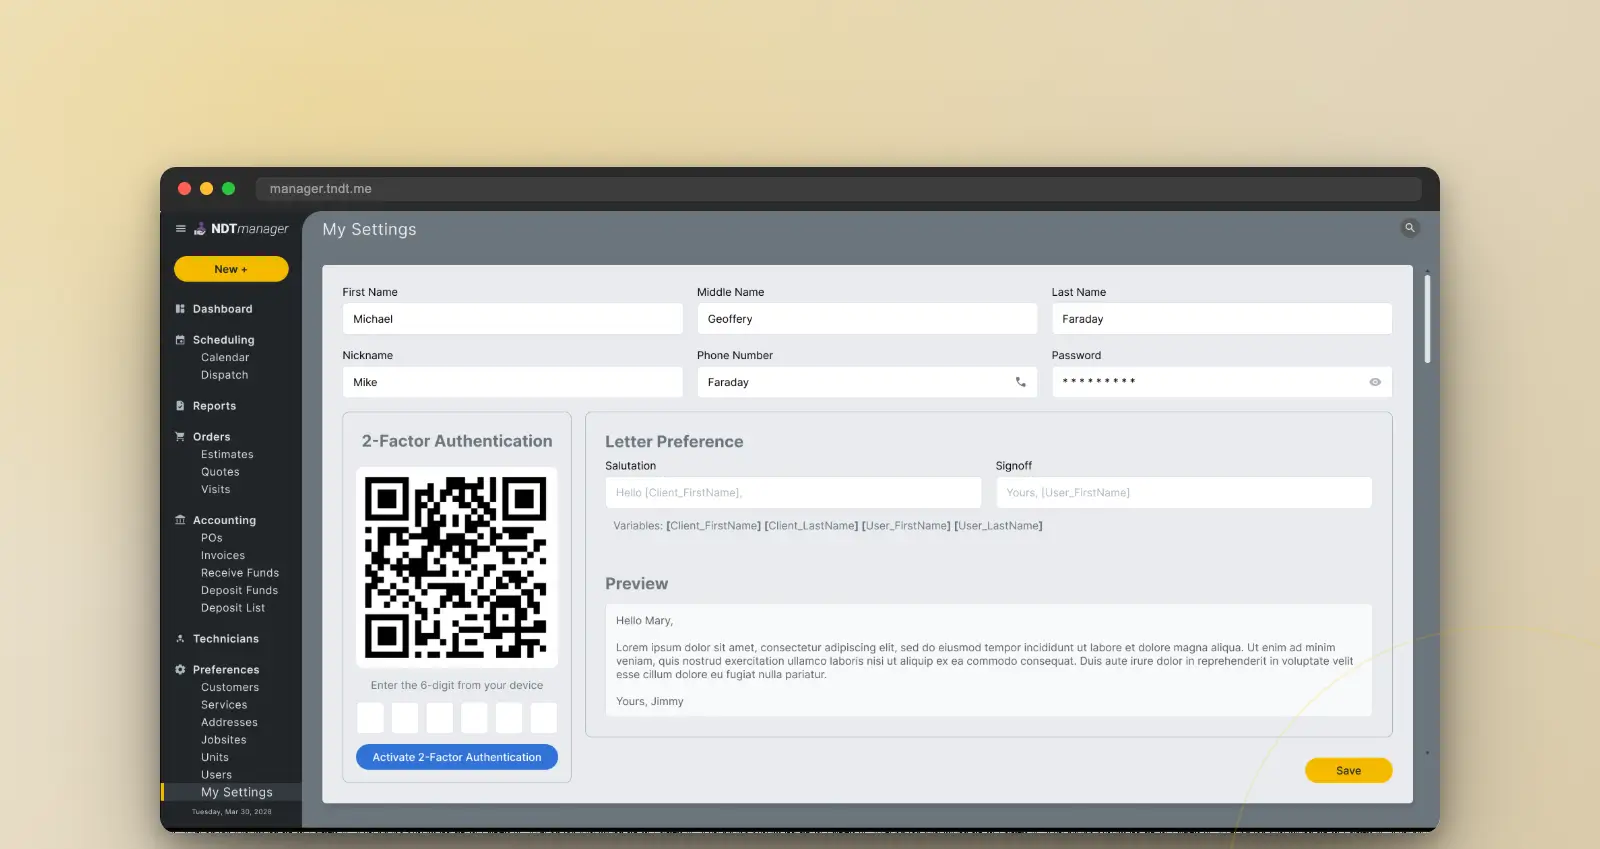The height and width of the screenshot is (849, 1600).
Task: Click the browser address bar manager.tndt.me
Action: (838, 189)
